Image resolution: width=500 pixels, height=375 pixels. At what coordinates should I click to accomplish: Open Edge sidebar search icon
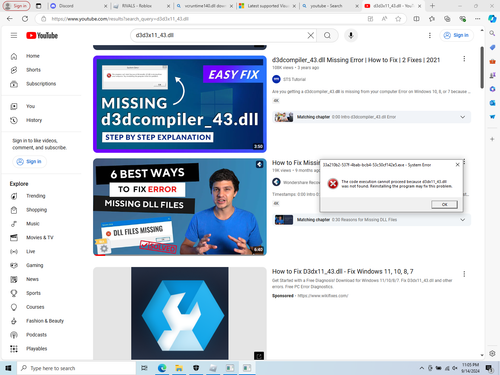(x=492, y=33)
